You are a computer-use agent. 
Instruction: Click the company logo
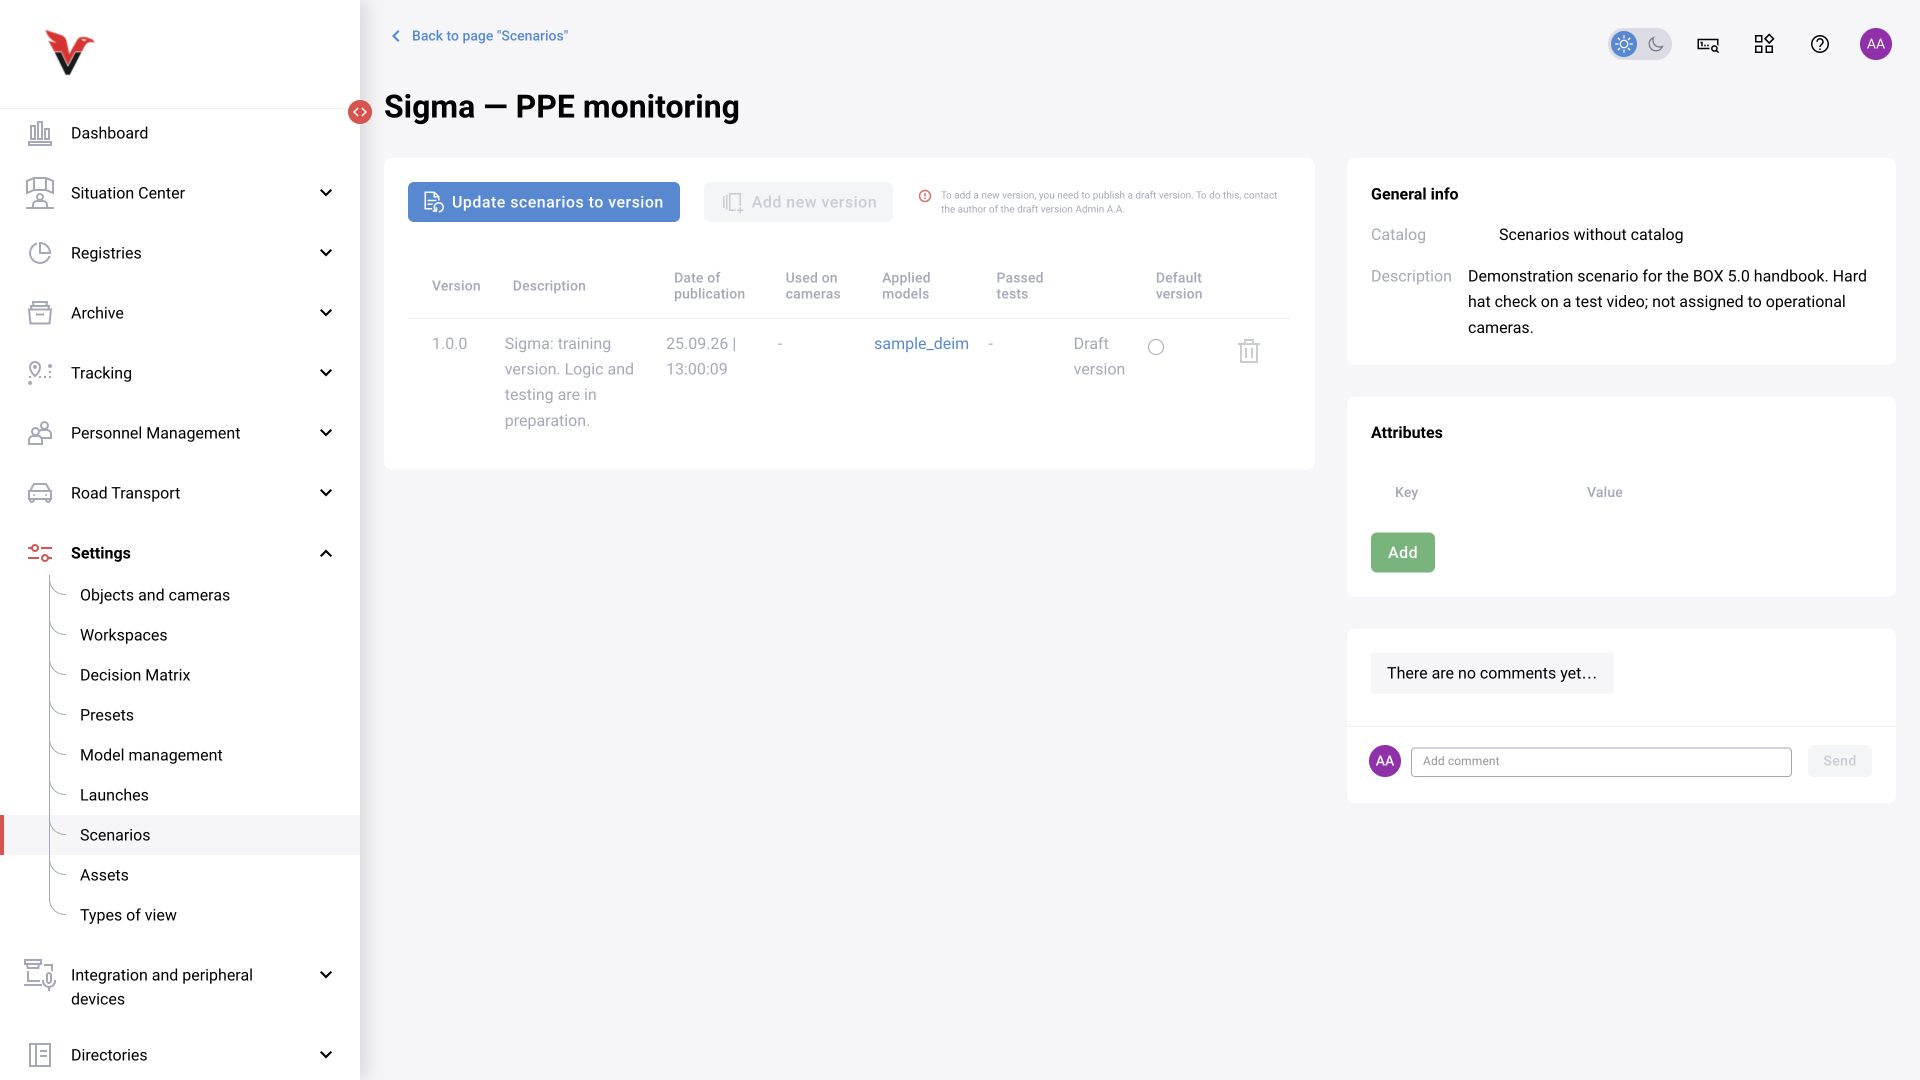click(69, 53)
